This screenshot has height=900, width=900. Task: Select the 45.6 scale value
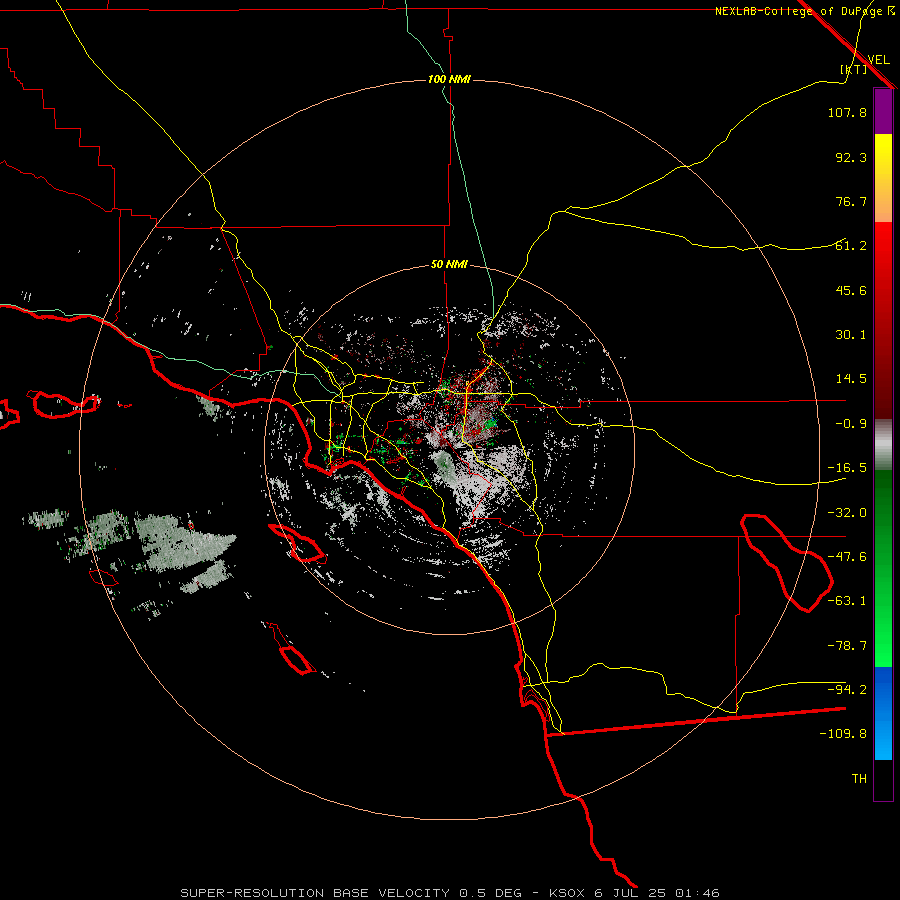pyautogui.click(x=851, y=290)
